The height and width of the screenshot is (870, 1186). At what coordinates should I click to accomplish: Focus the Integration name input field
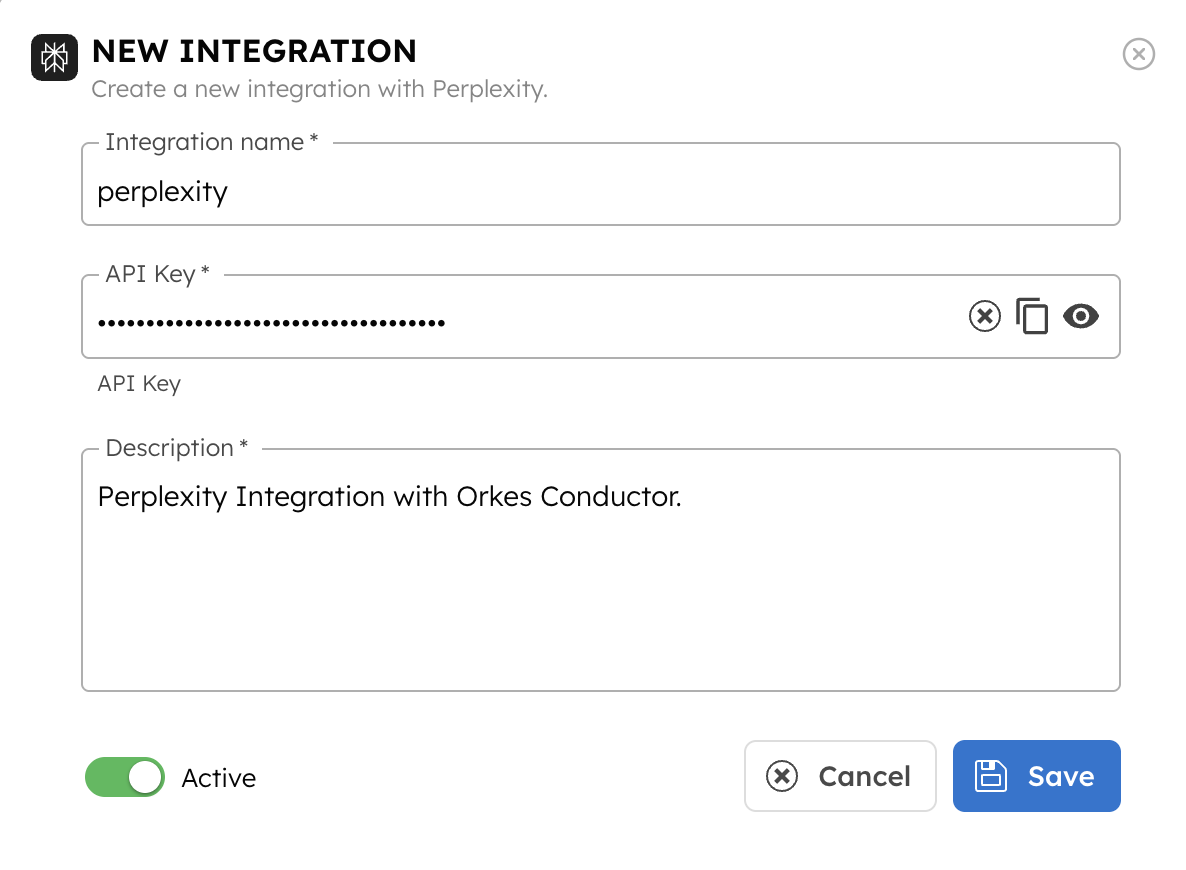pos(600,191)
